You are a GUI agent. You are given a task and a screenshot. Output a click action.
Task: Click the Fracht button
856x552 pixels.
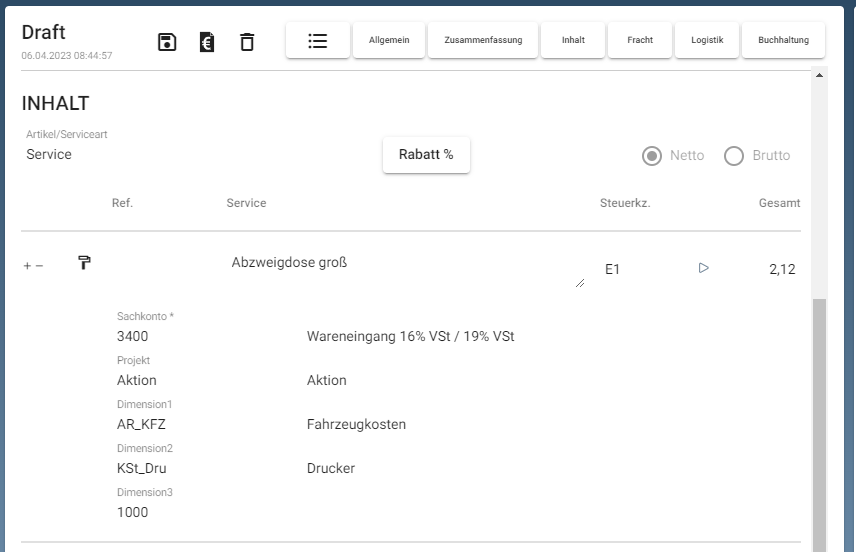pyautogui.click(x=640, y=40)
